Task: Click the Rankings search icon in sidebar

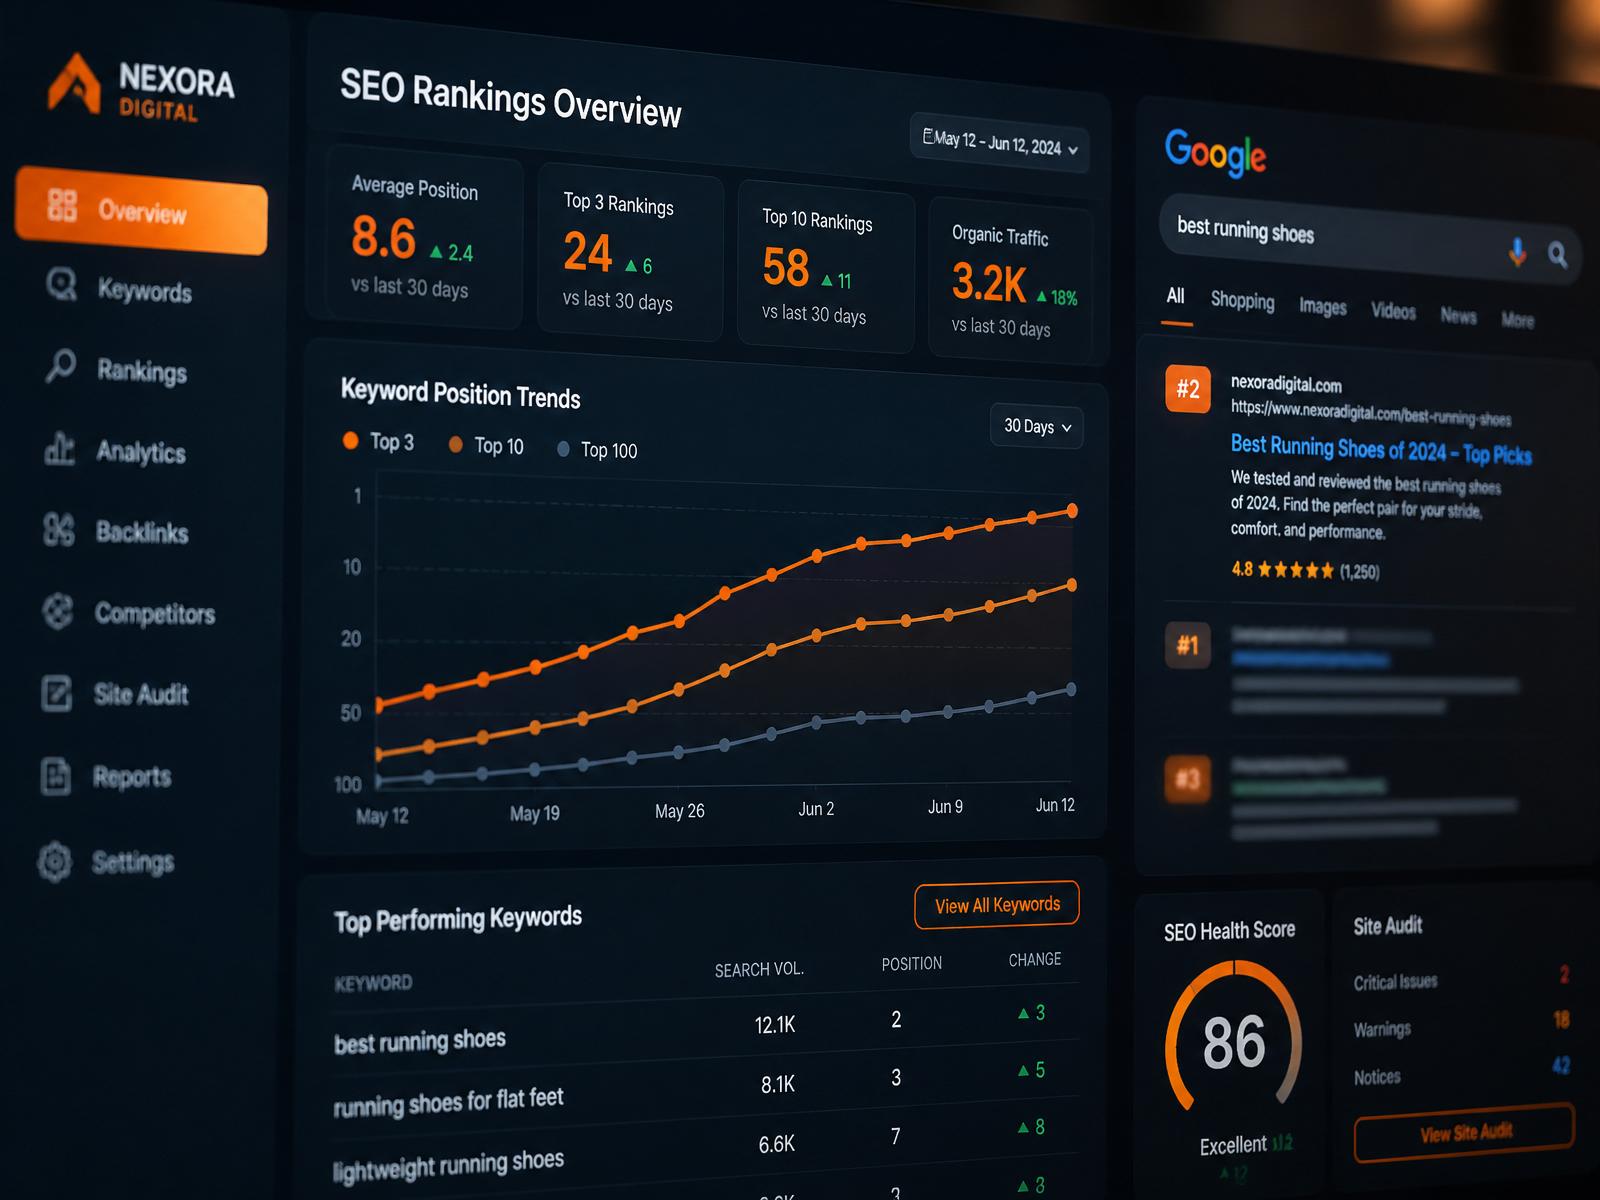Action: [x=60, y=366]
